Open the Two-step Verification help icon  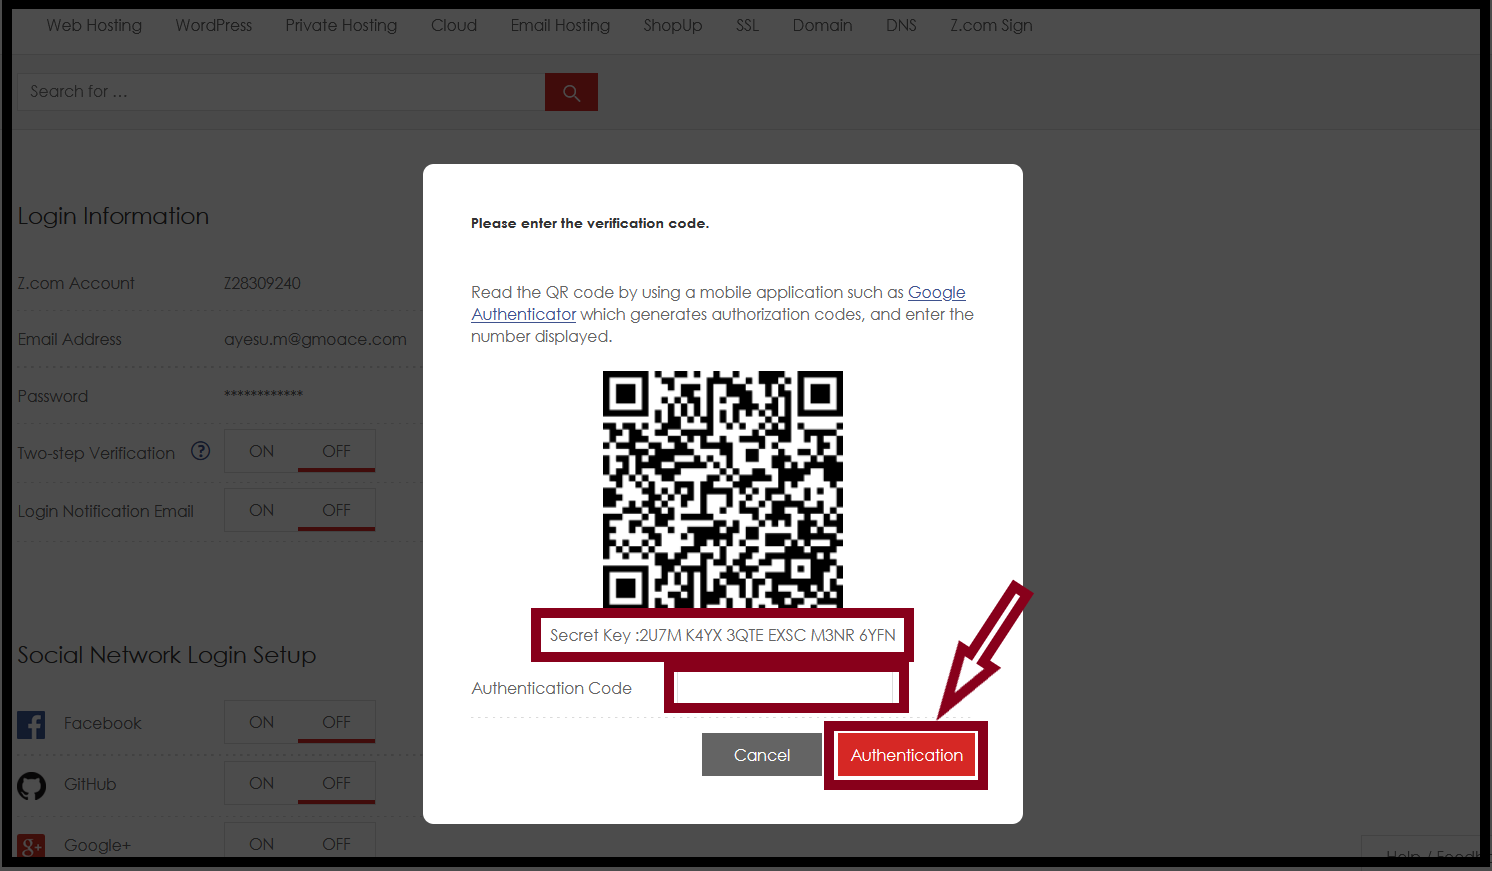point(201,451)
